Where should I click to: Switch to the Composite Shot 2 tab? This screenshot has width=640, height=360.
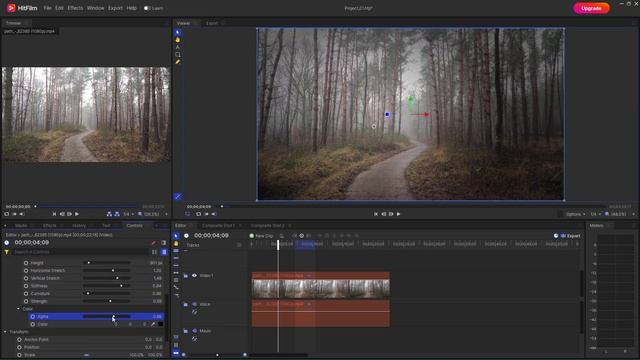click(267, 225)
